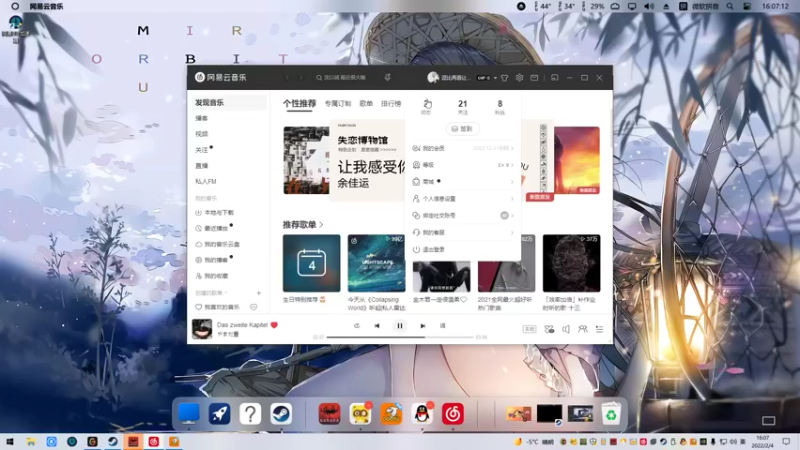Screen dimensions: 800x450
Task: Expand bind social accounts row
Action: (463, 215)
